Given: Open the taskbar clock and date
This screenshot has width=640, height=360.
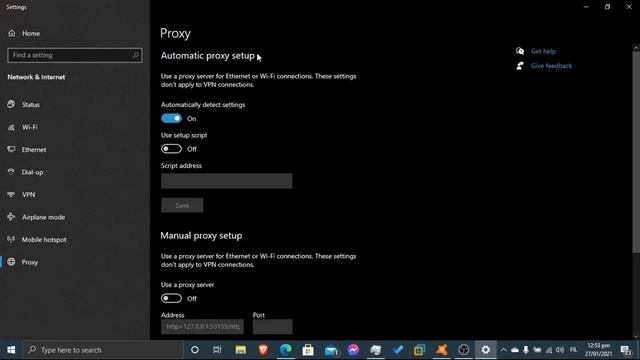Looking at the screenshot, I should [598, 350].
